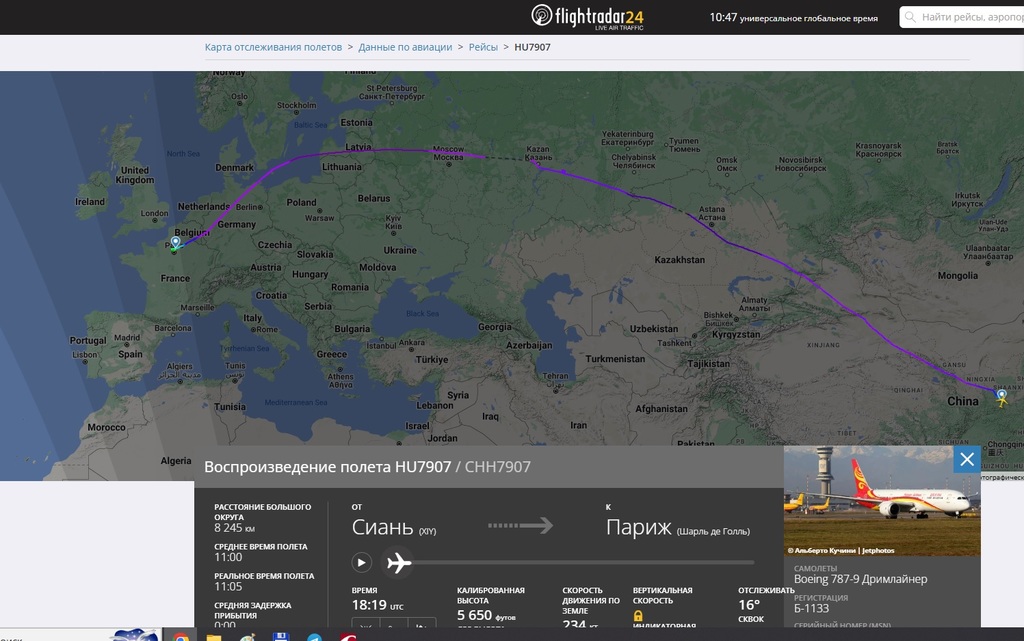The width and height of the screenshot is (1024, 641).
Task: Go to the 'Рейсы' breadcrumb link
Action: click(x=483, y=47)
